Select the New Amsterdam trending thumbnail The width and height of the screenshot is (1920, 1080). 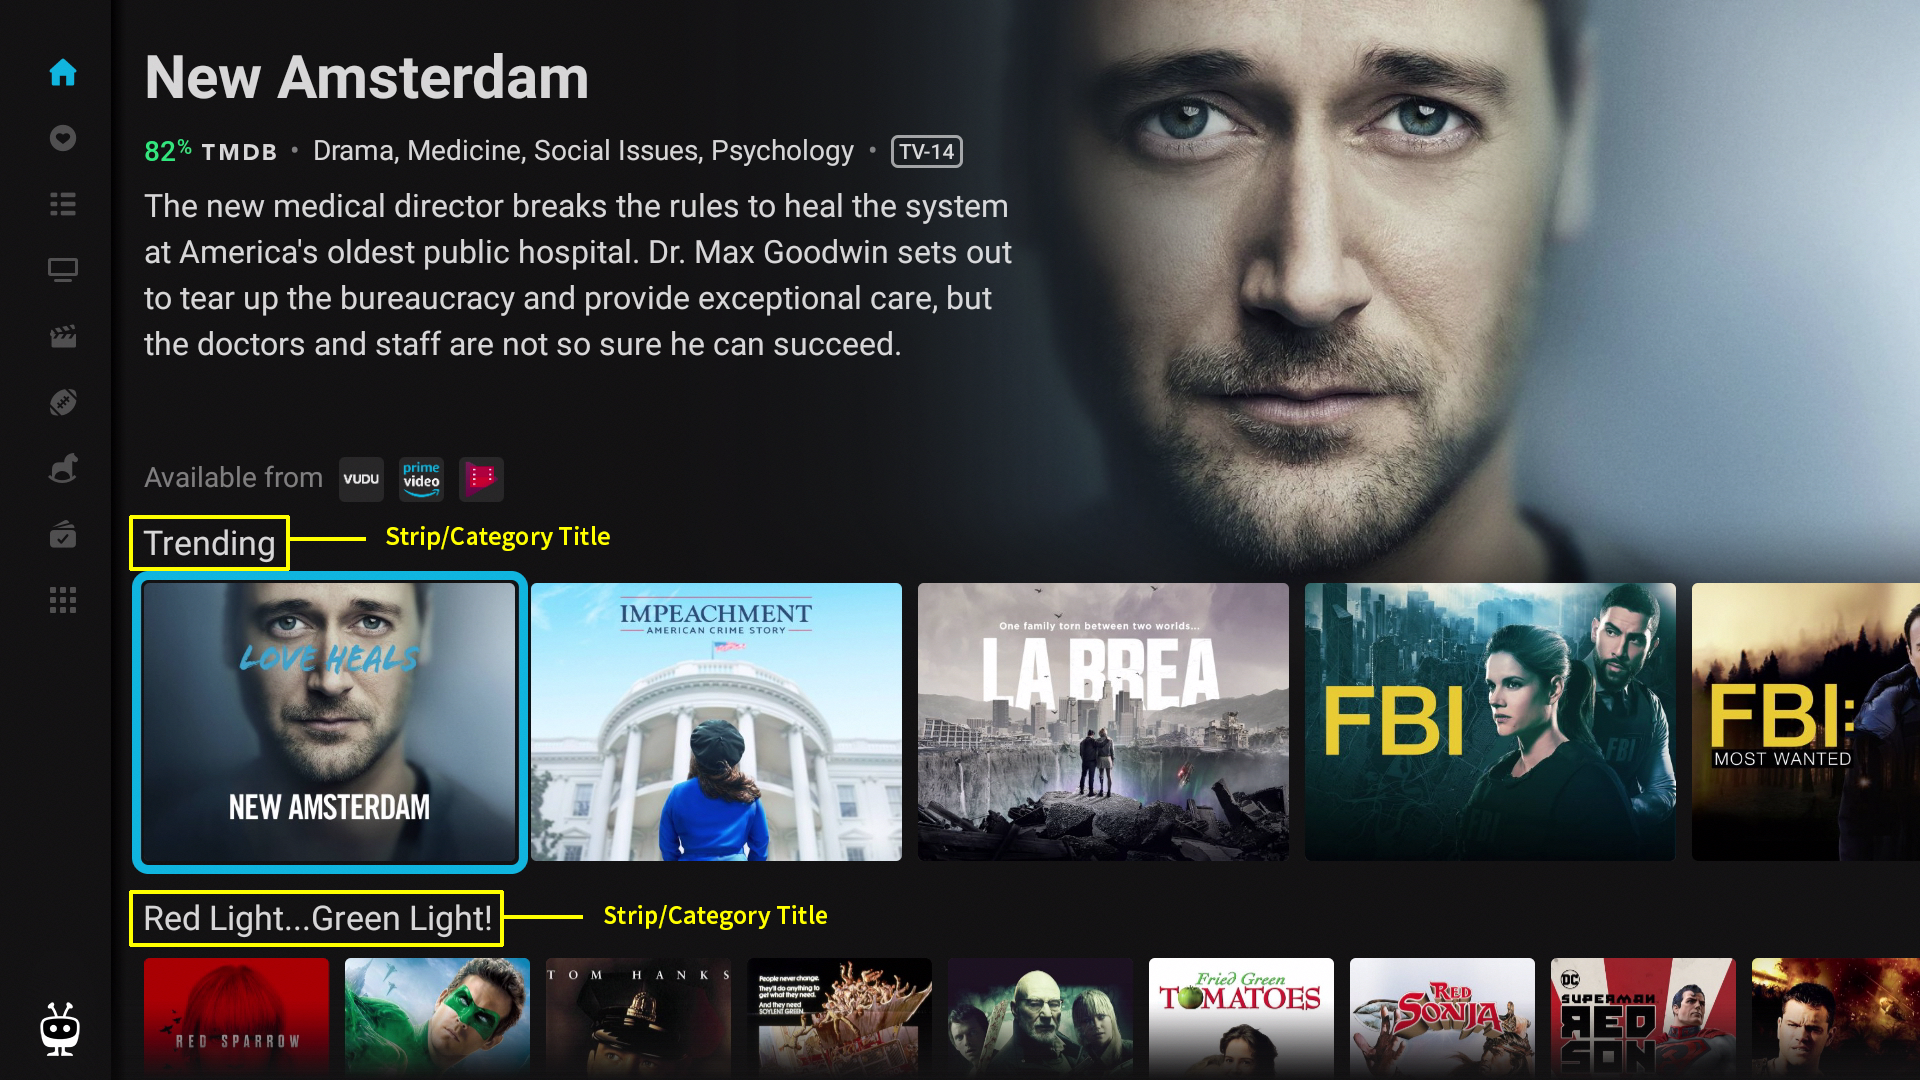tap(329, 722)
